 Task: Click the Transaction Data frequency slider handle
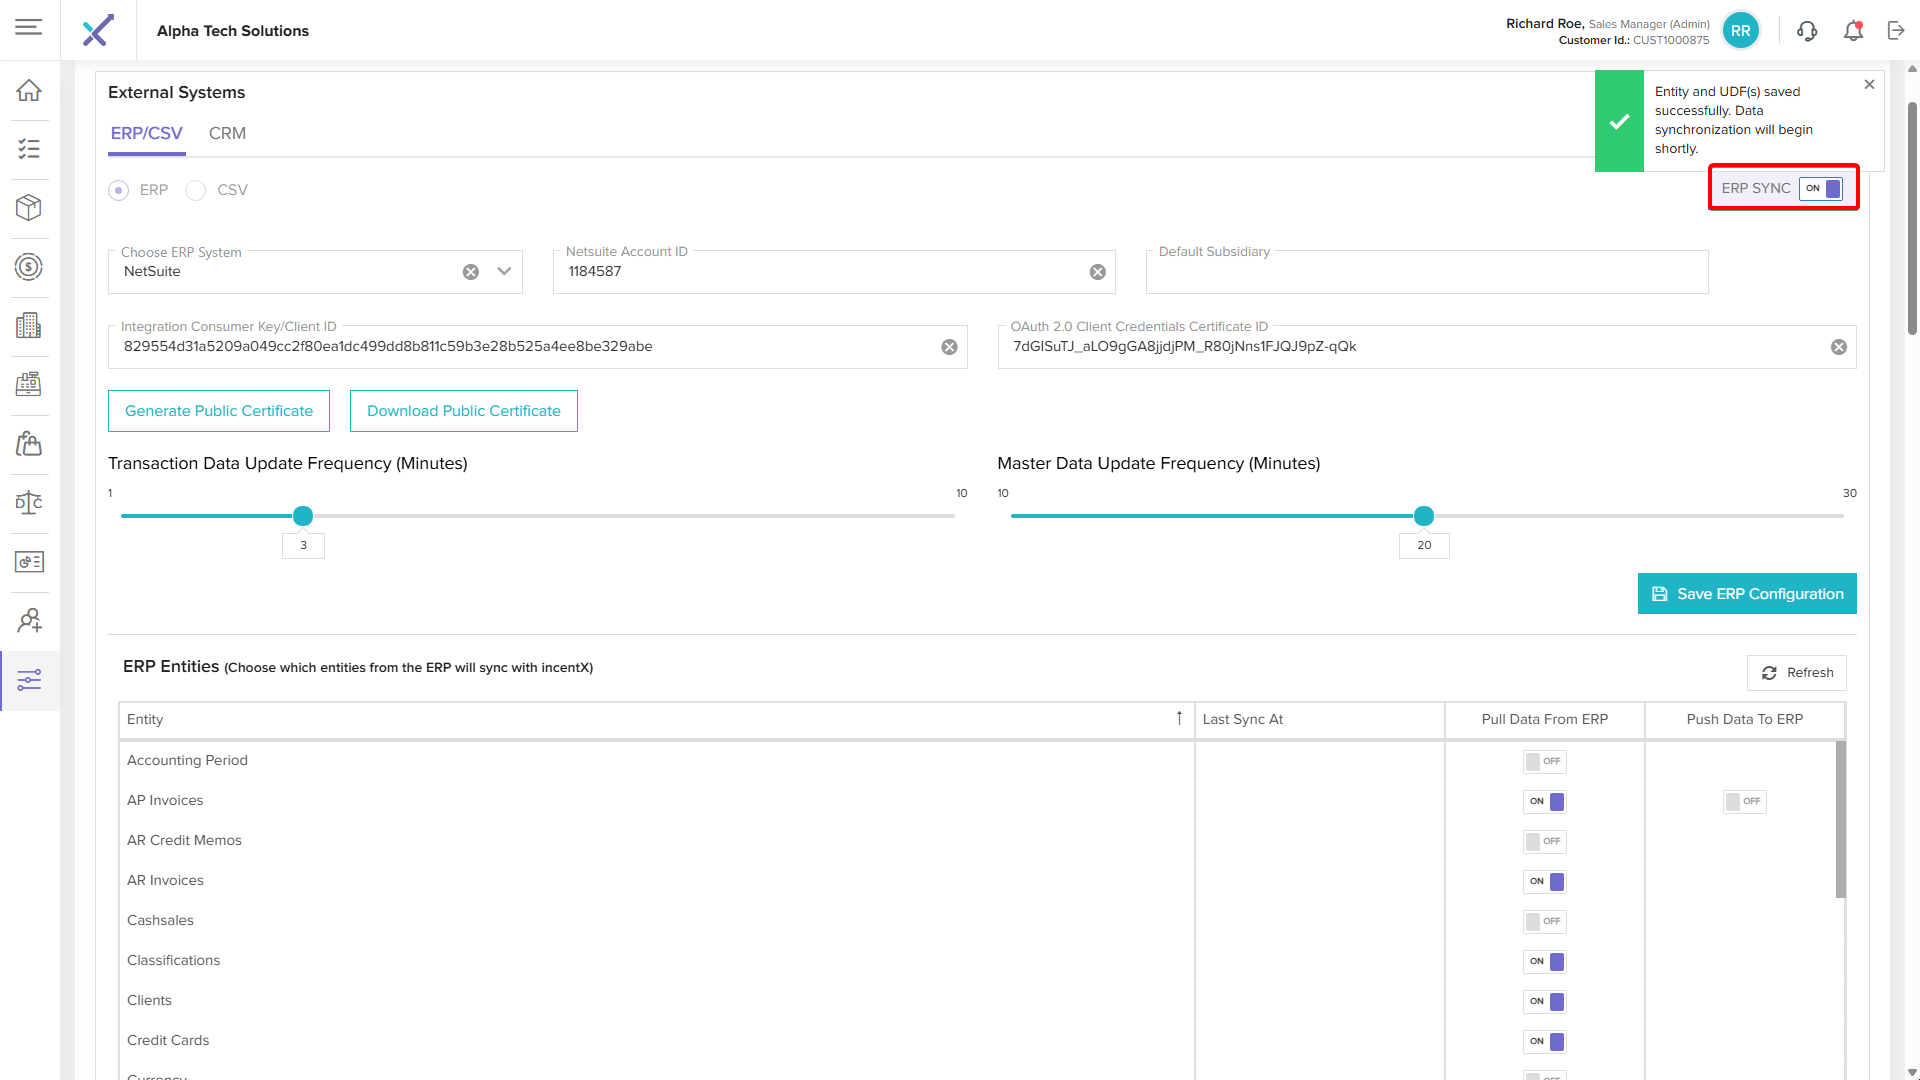click(x=303, y=516)
